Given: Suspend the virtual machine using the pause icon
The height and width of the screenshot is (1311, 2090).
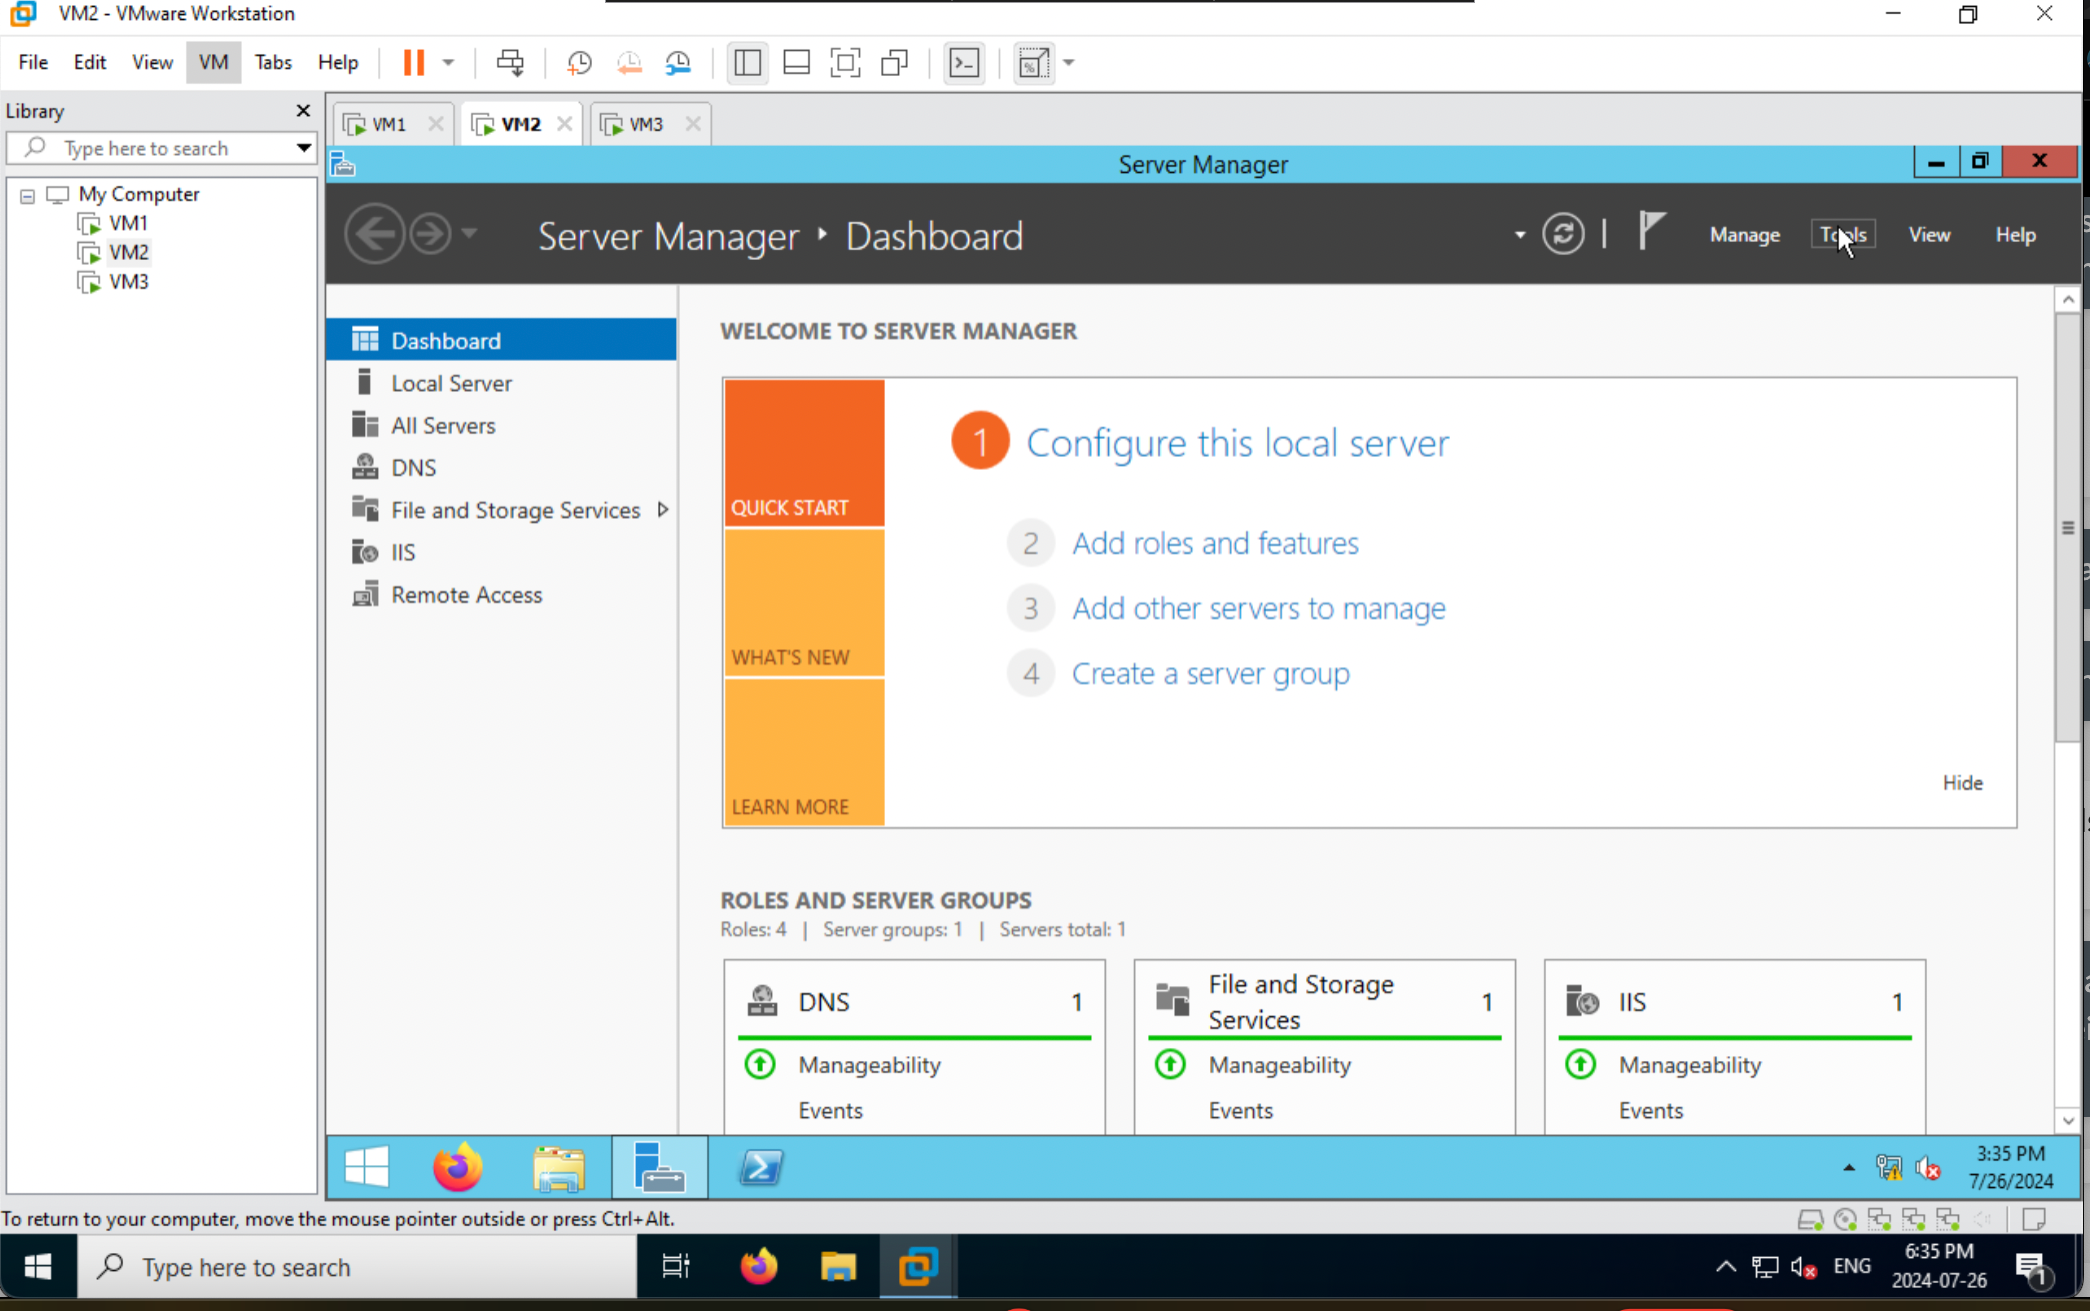Looking at the screenshot, I should [x=412, y=62].
